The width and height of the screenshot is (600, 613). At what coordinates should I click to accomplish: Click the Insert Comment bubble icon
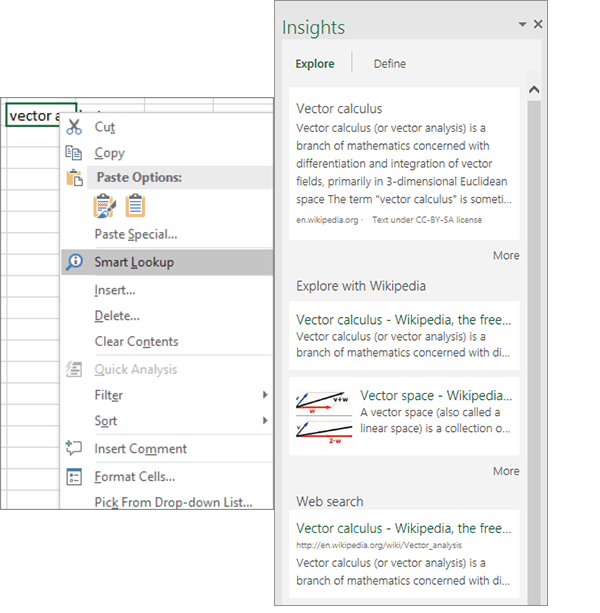coord(74,448)
